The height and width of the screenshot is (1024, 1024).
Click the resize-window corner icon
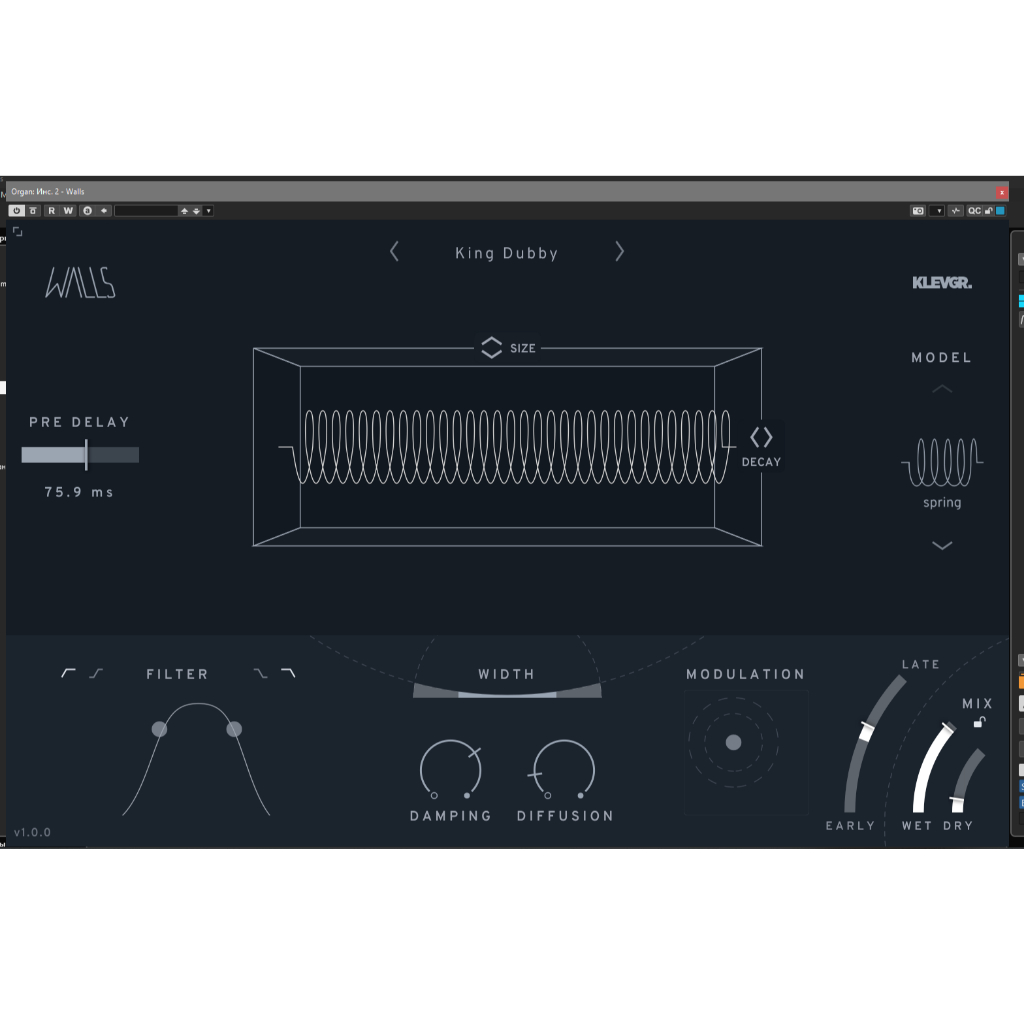point(18,231)
